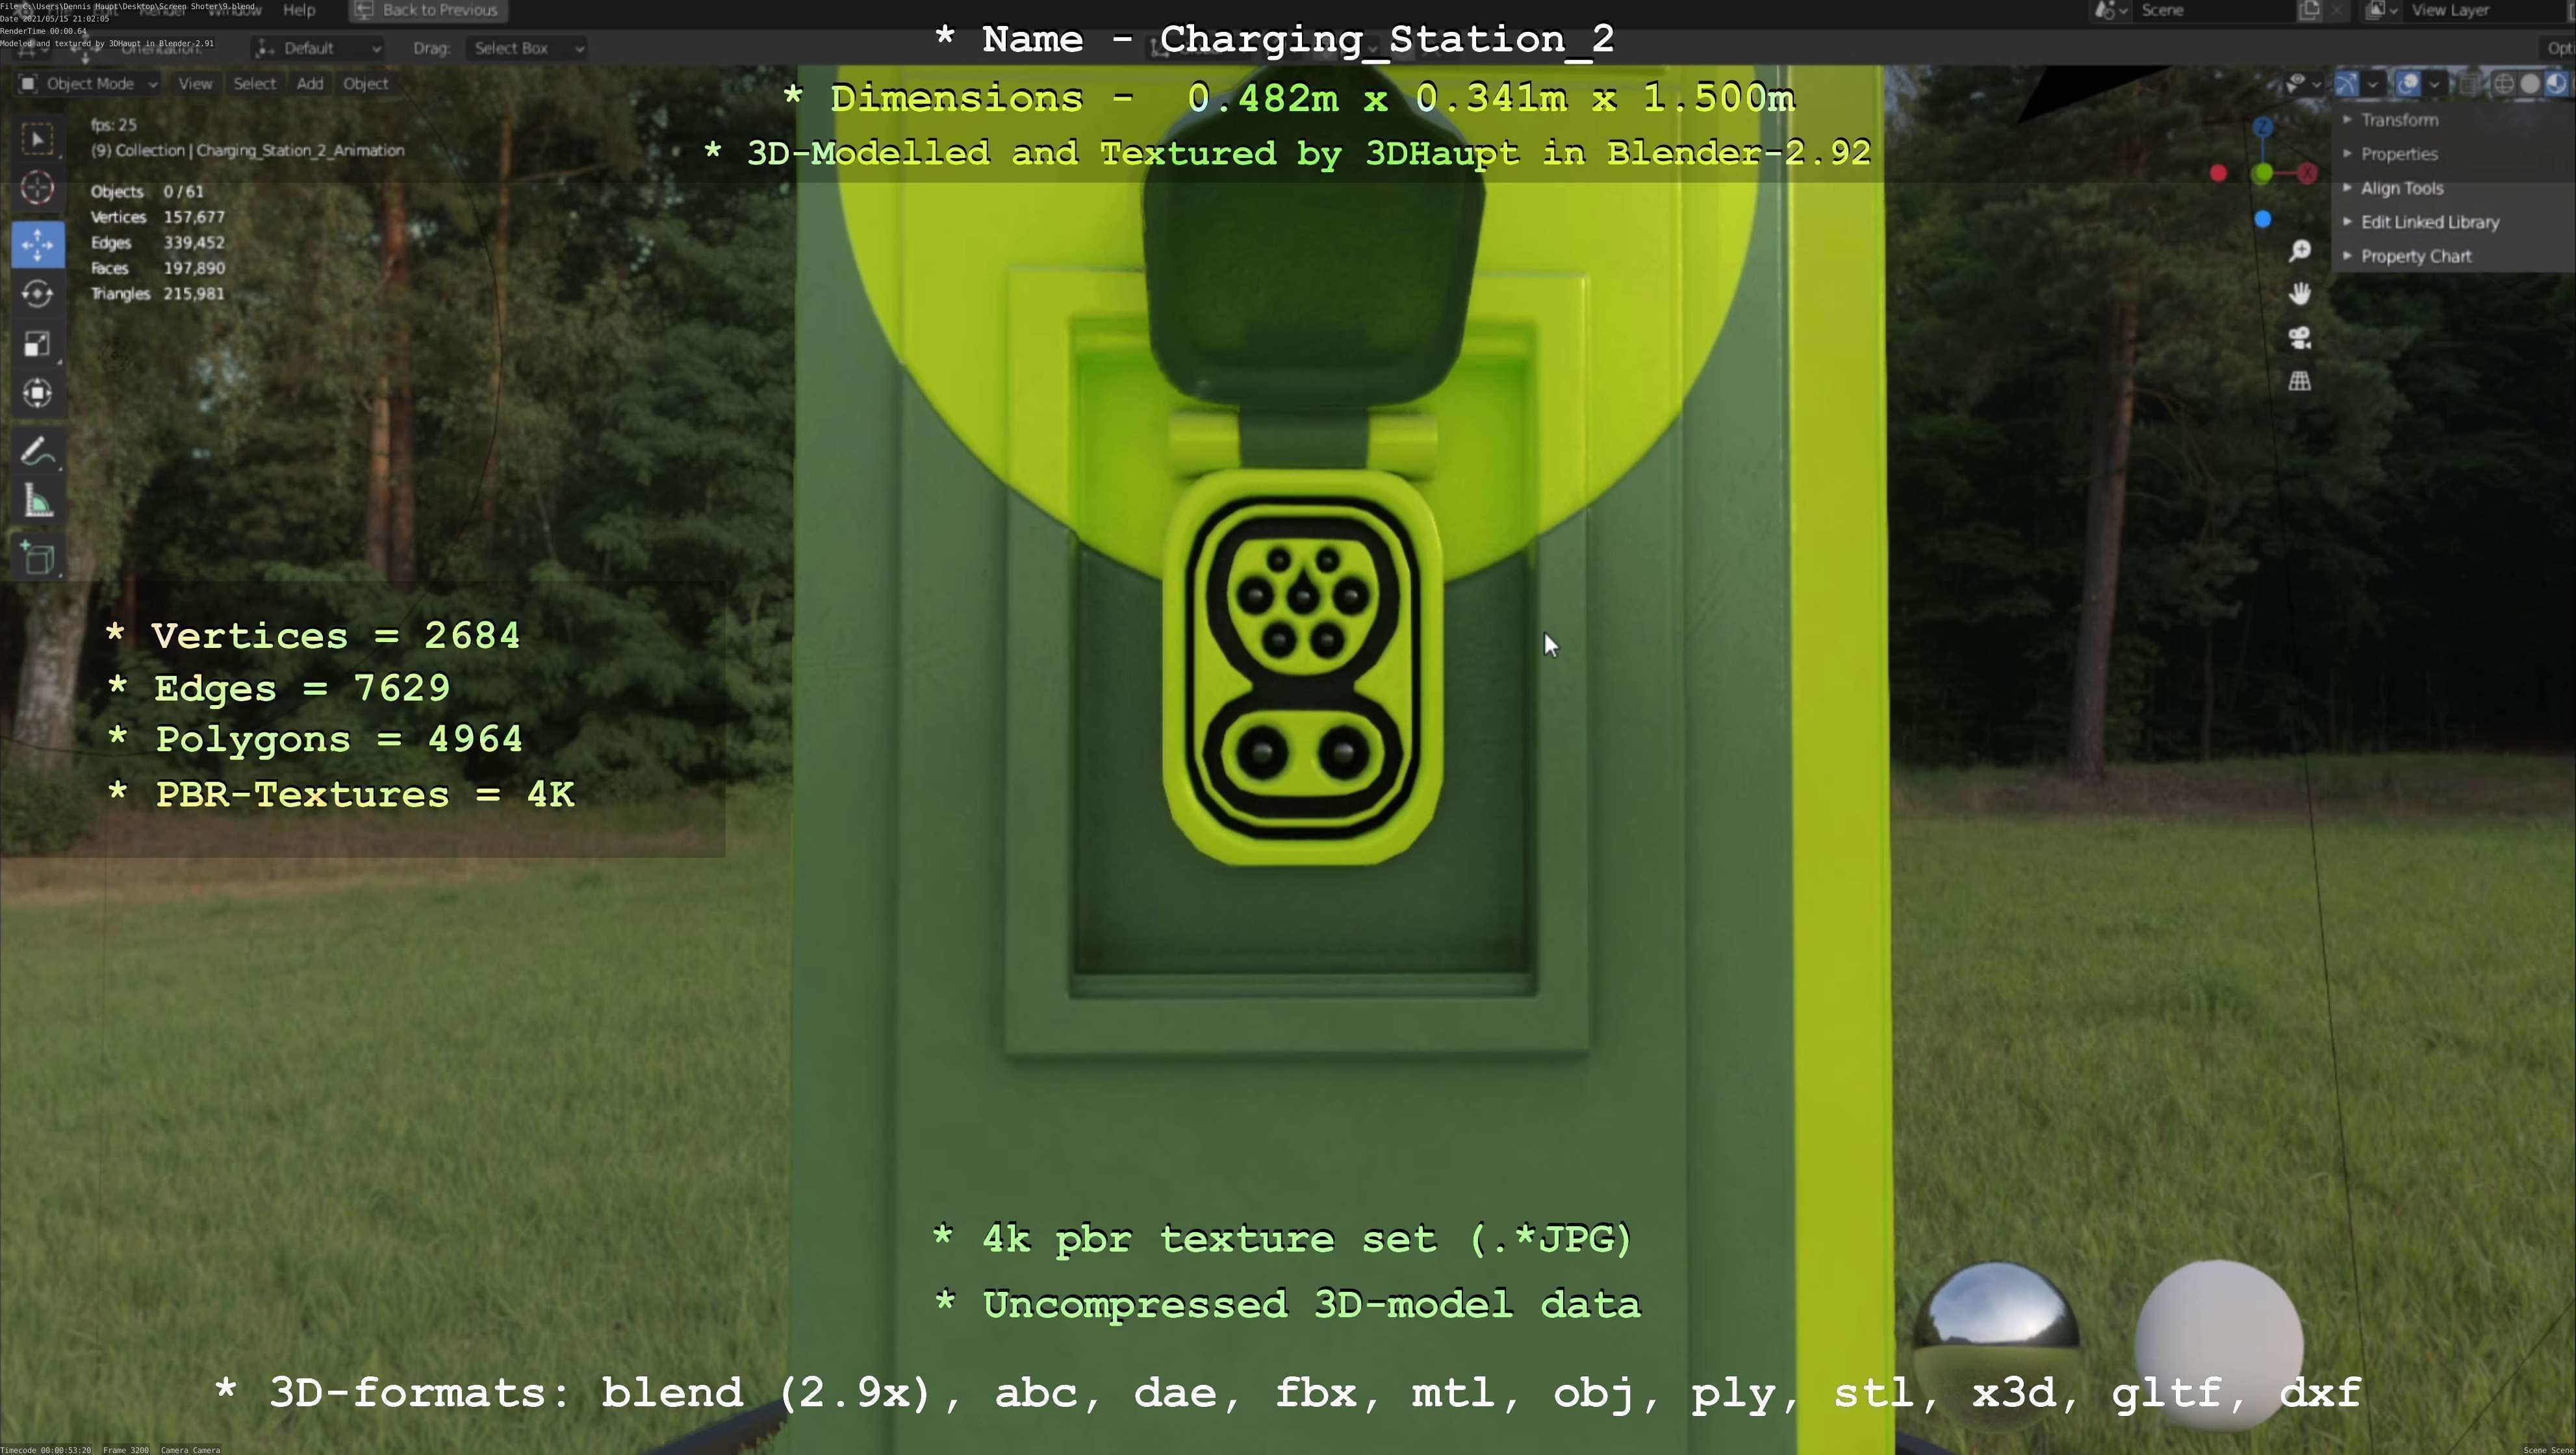Select the Annotate pencil tool
Viewport: 2576px width, 1455px height.
click(x=38, y=452)
